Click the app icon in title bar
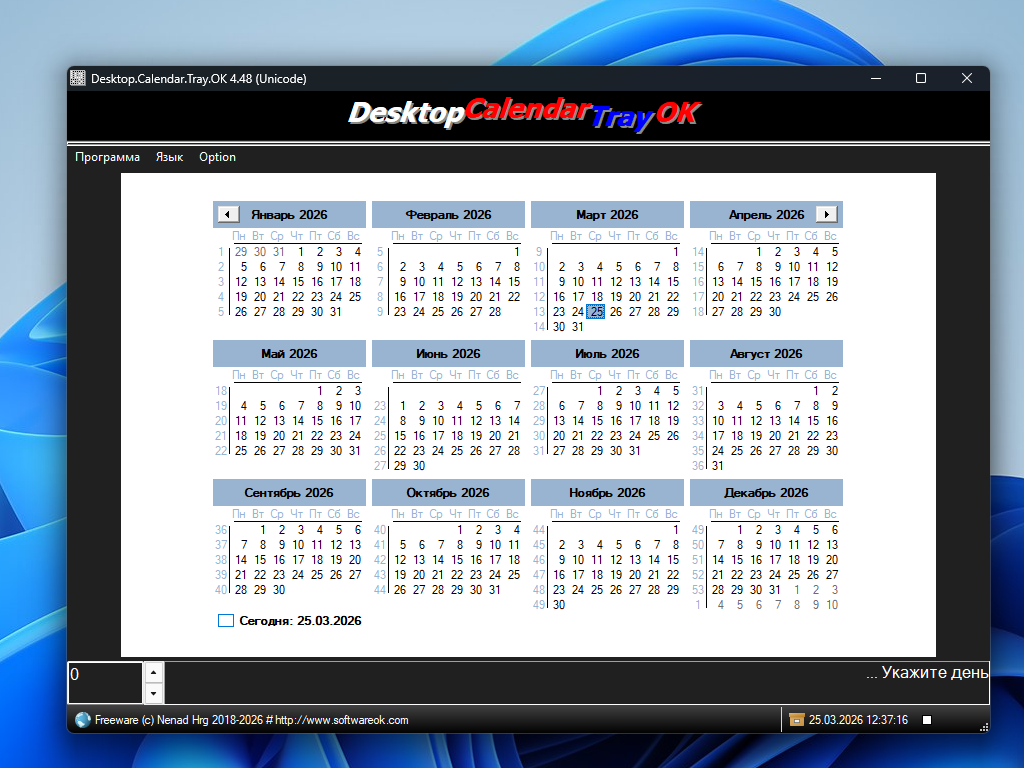This screenshot has height=768, width=1024. tap(78, 78)
